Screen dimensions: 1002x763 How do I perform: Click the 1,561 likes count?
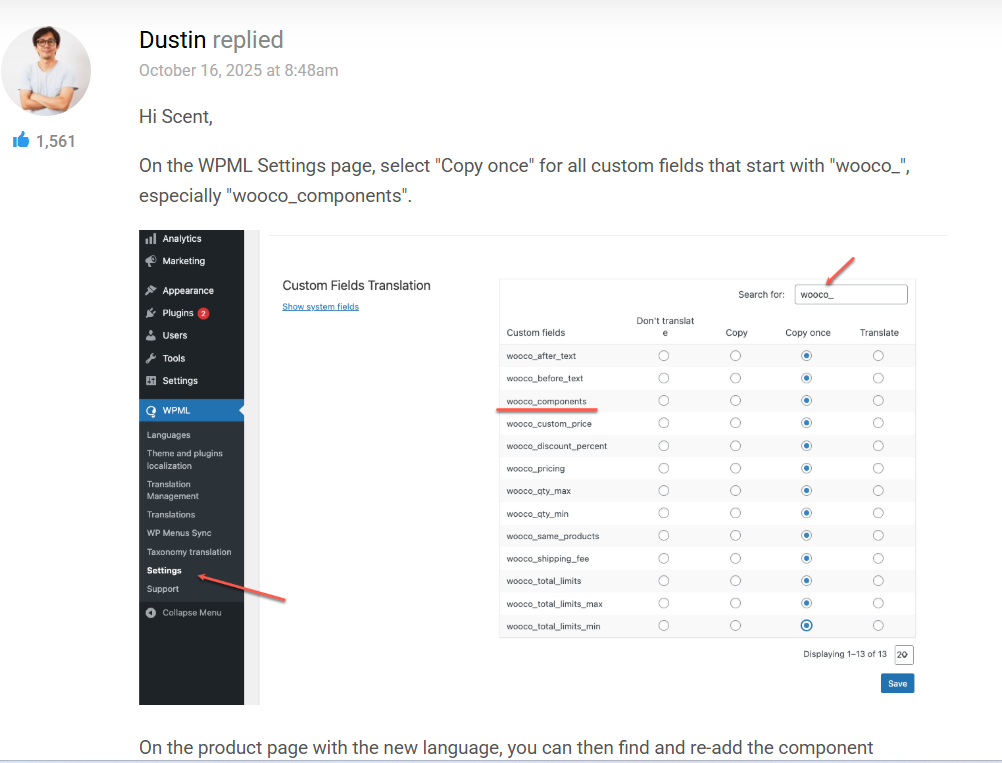56,141
